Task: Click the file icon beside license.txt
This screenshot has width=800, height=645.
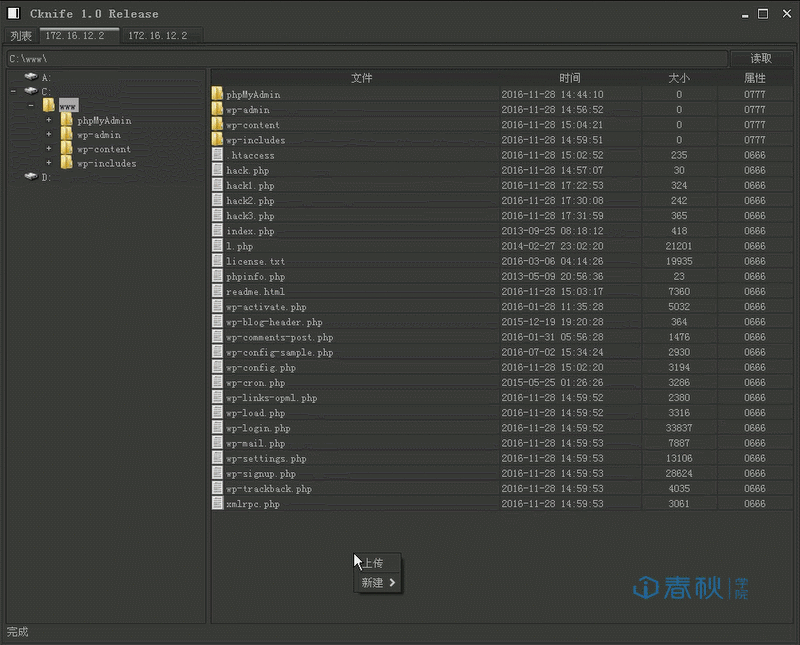Action: coord(219,261)
